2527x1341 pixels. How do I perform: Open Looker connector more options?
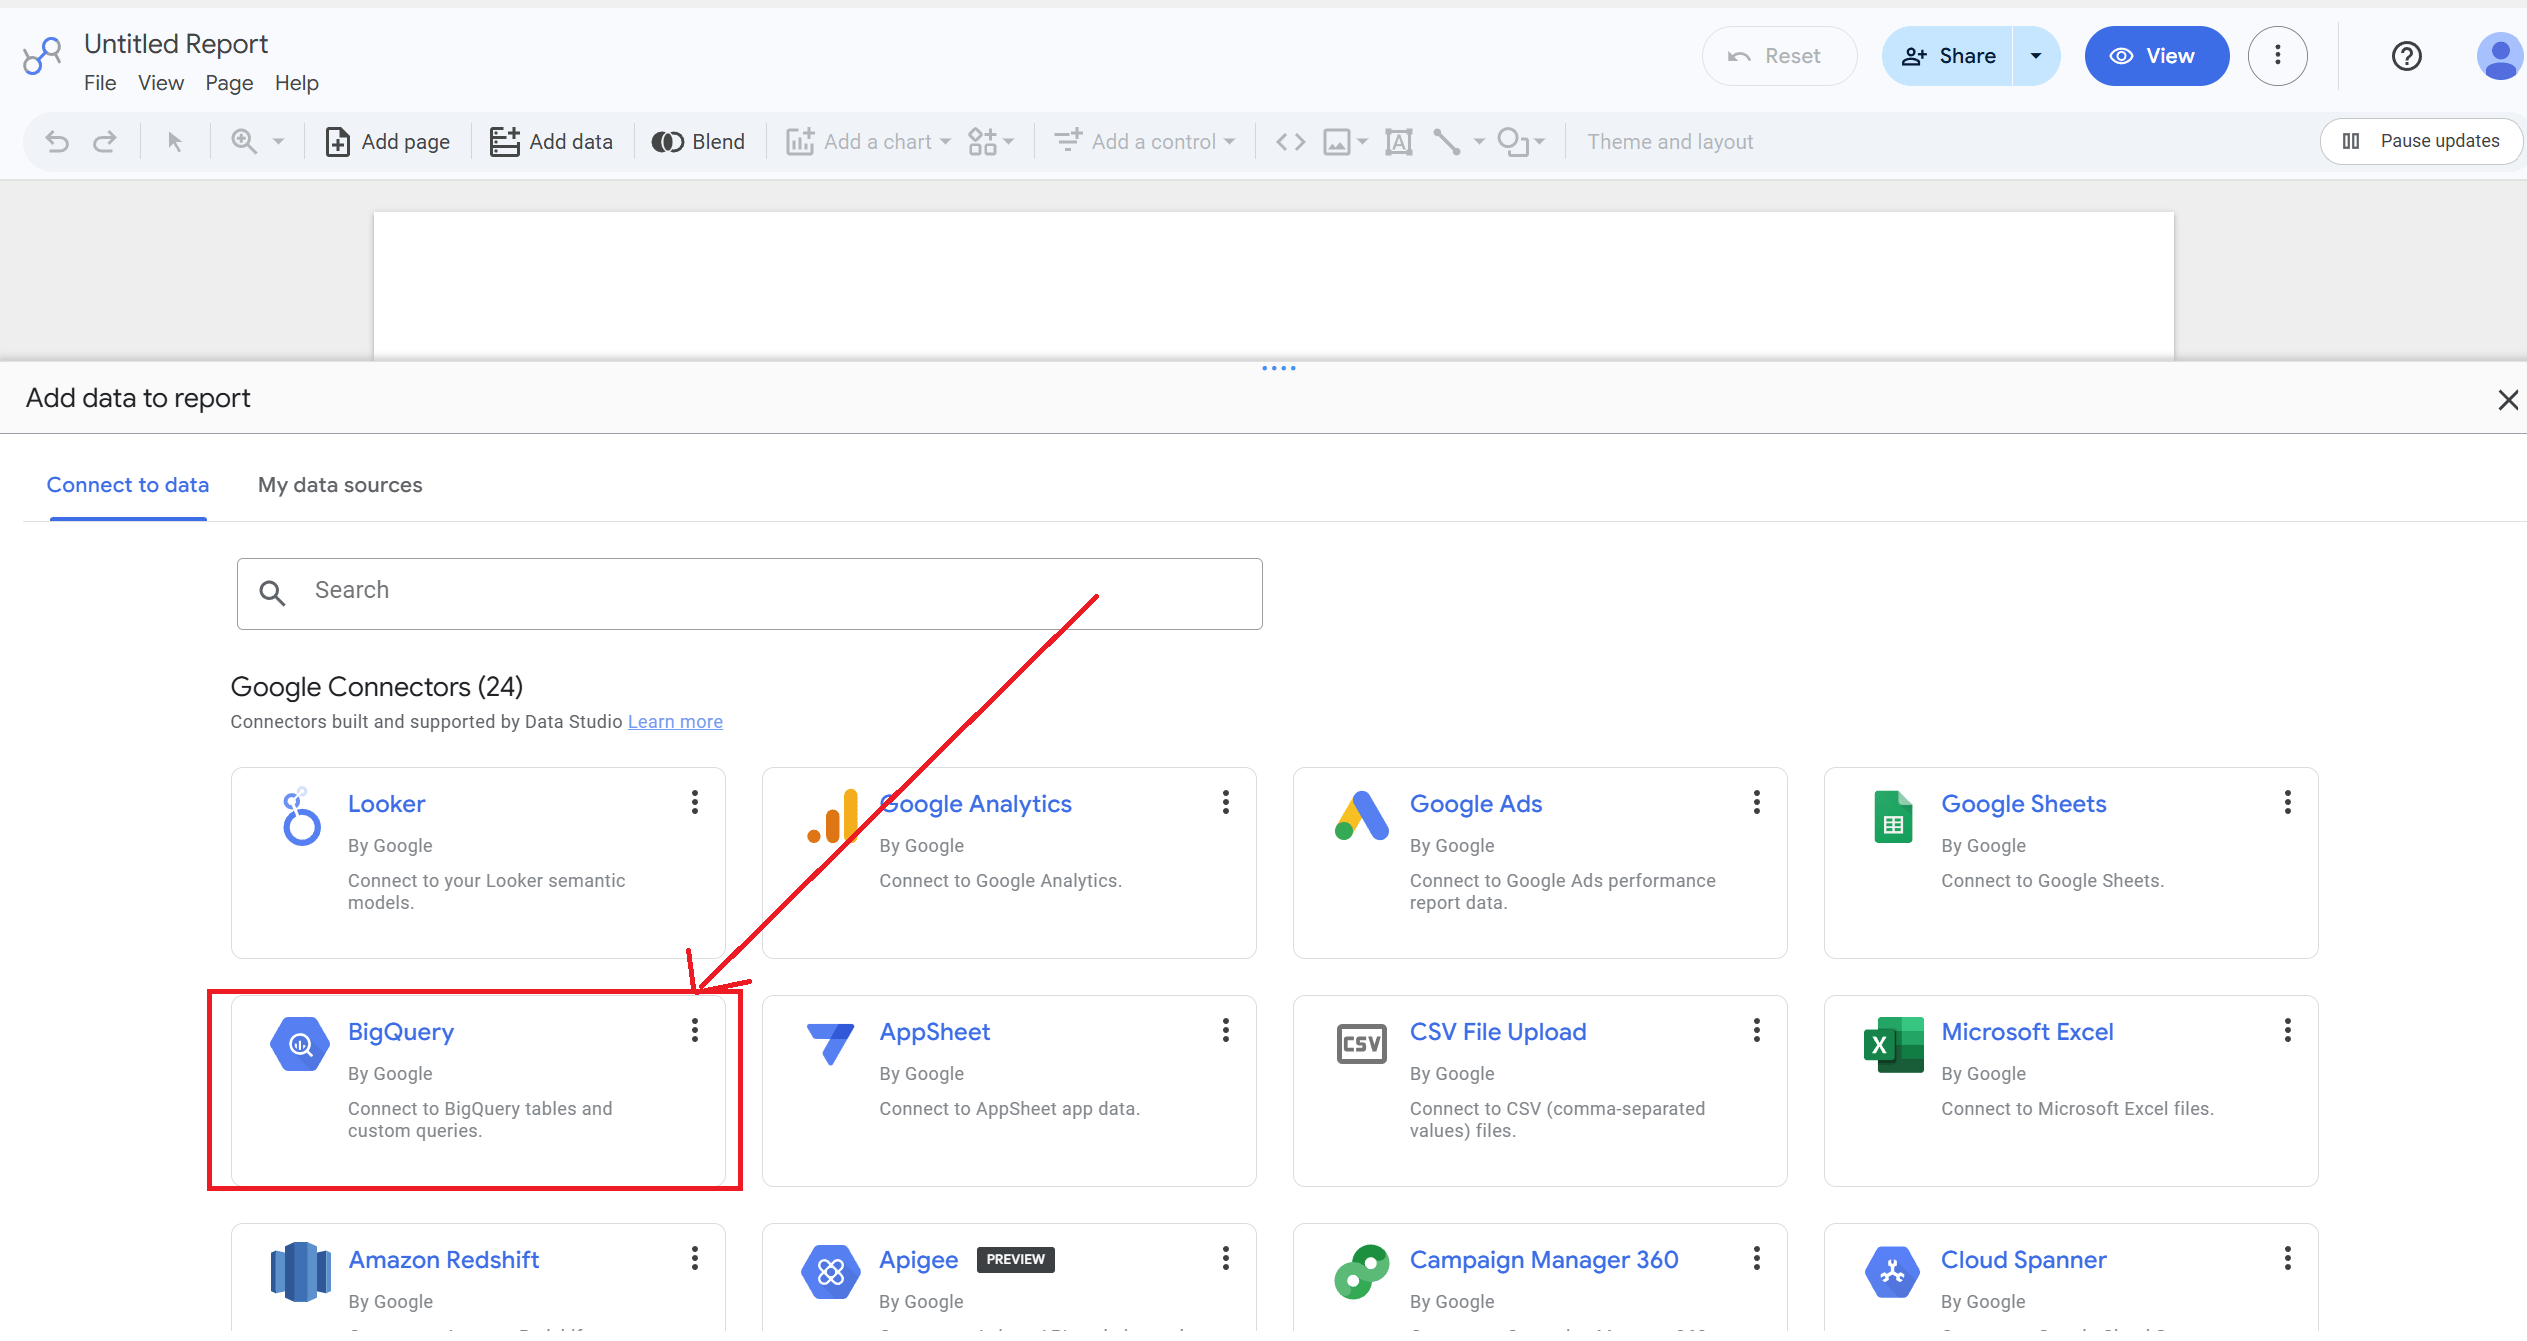point(694,802)
